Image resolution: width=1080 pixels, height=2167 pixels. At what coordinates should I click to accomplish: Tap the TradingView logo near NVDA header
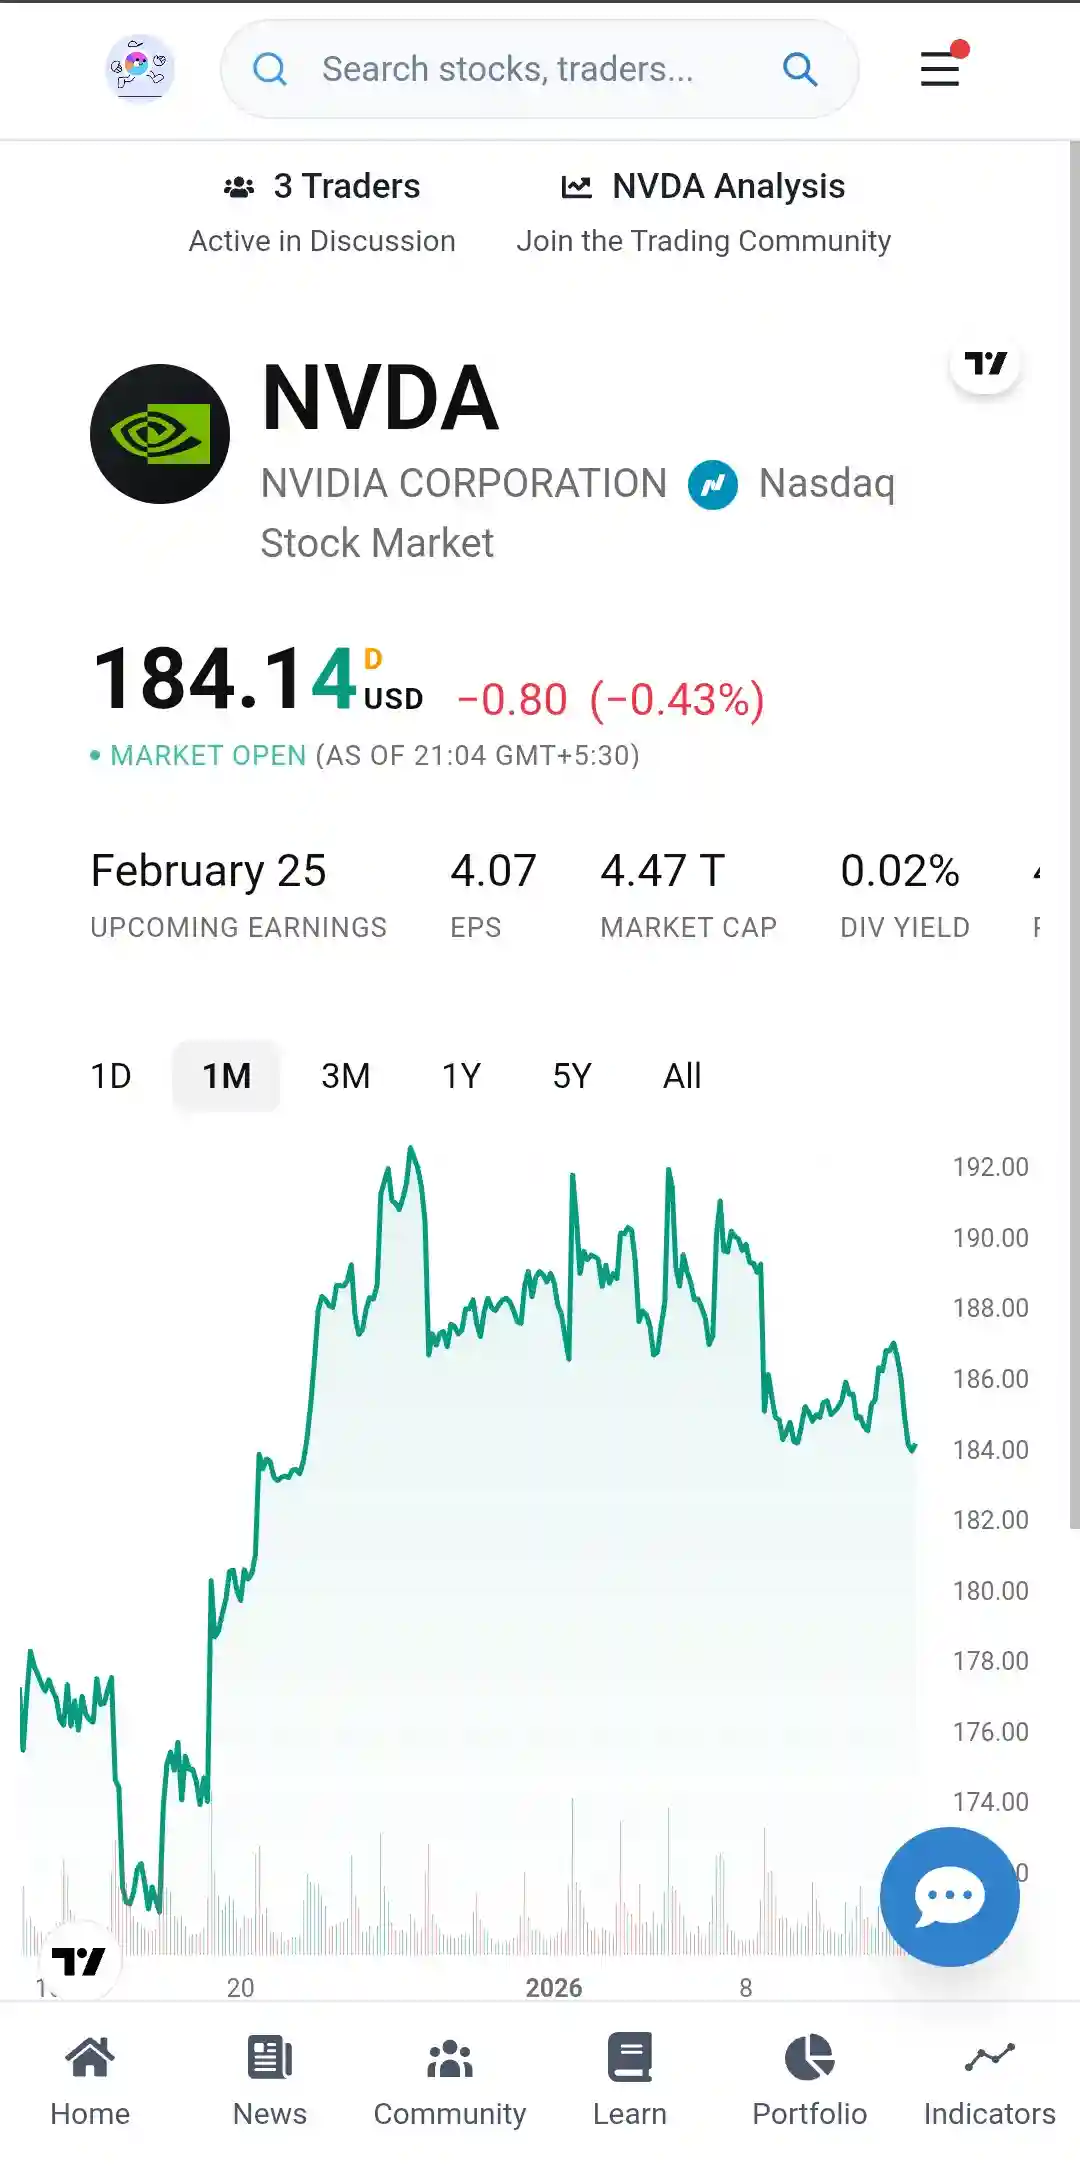point(985,363)
